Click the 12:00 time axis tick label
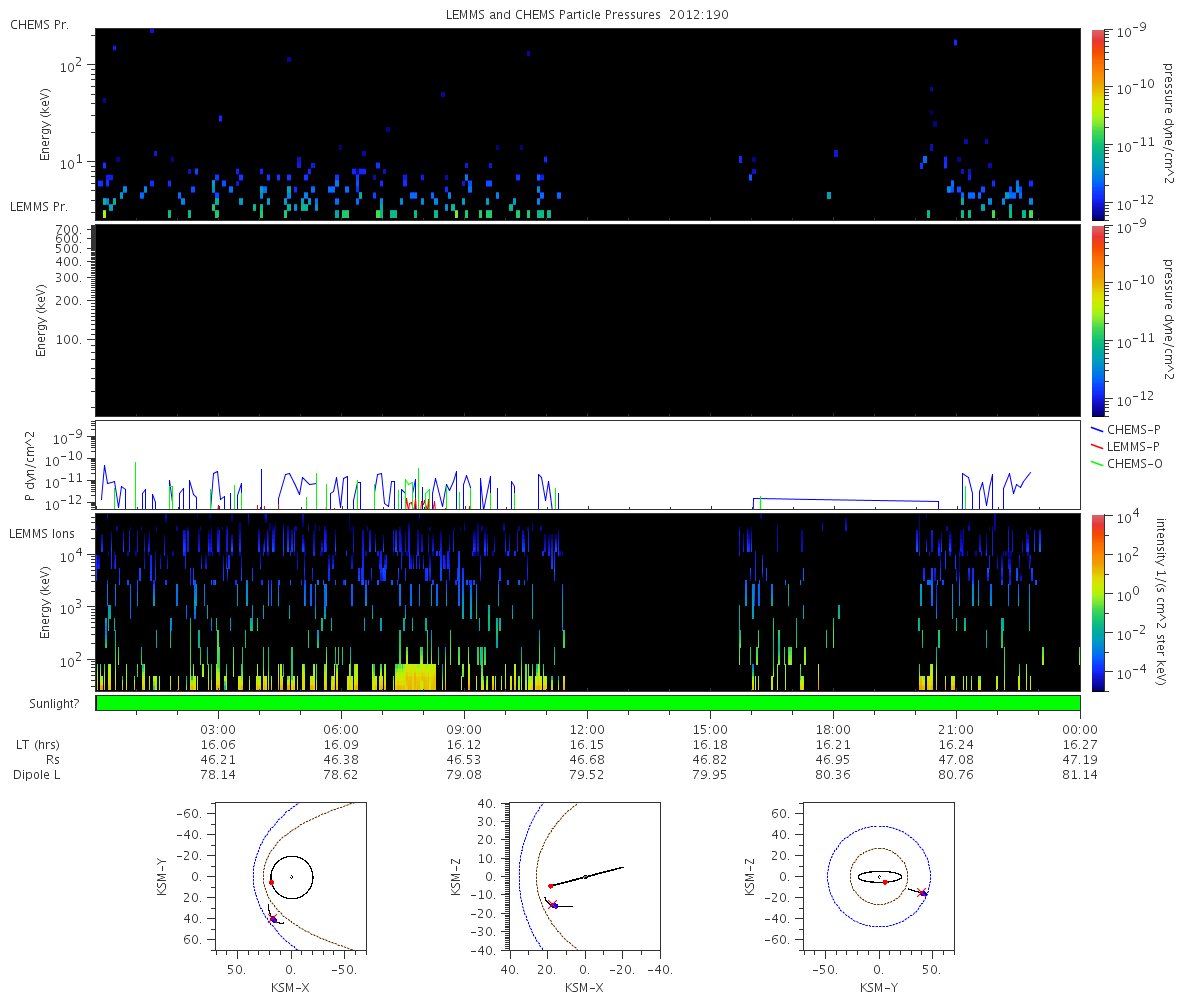 [x=587, y=729]
